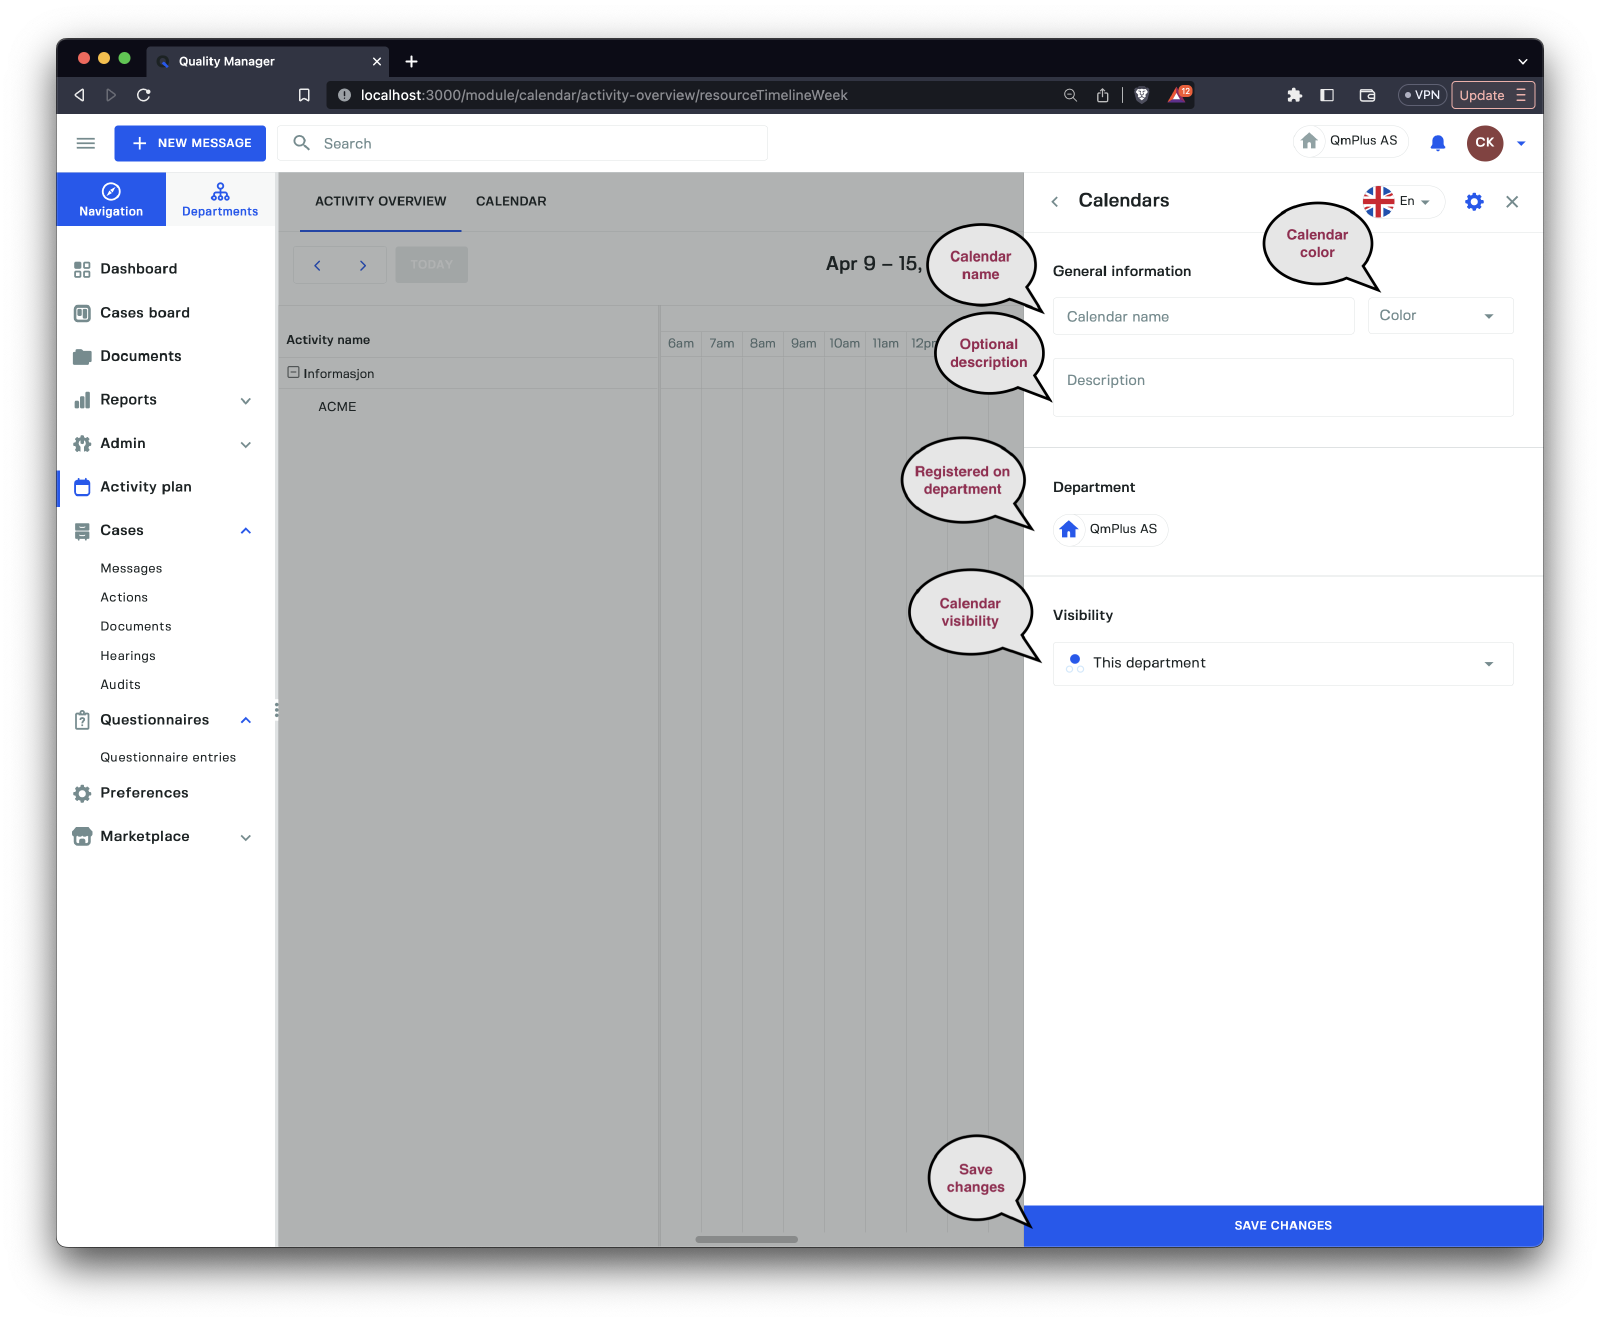Switch to the Calendar tab

pos(511,201)
